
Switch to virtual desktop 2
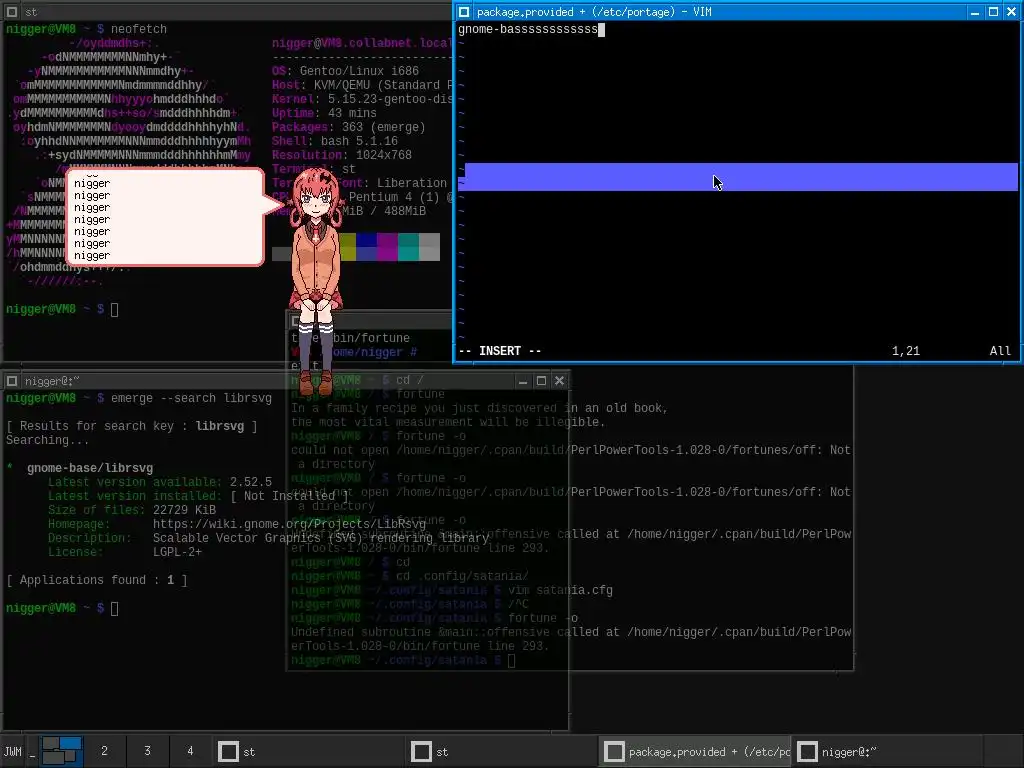(104, 751)
